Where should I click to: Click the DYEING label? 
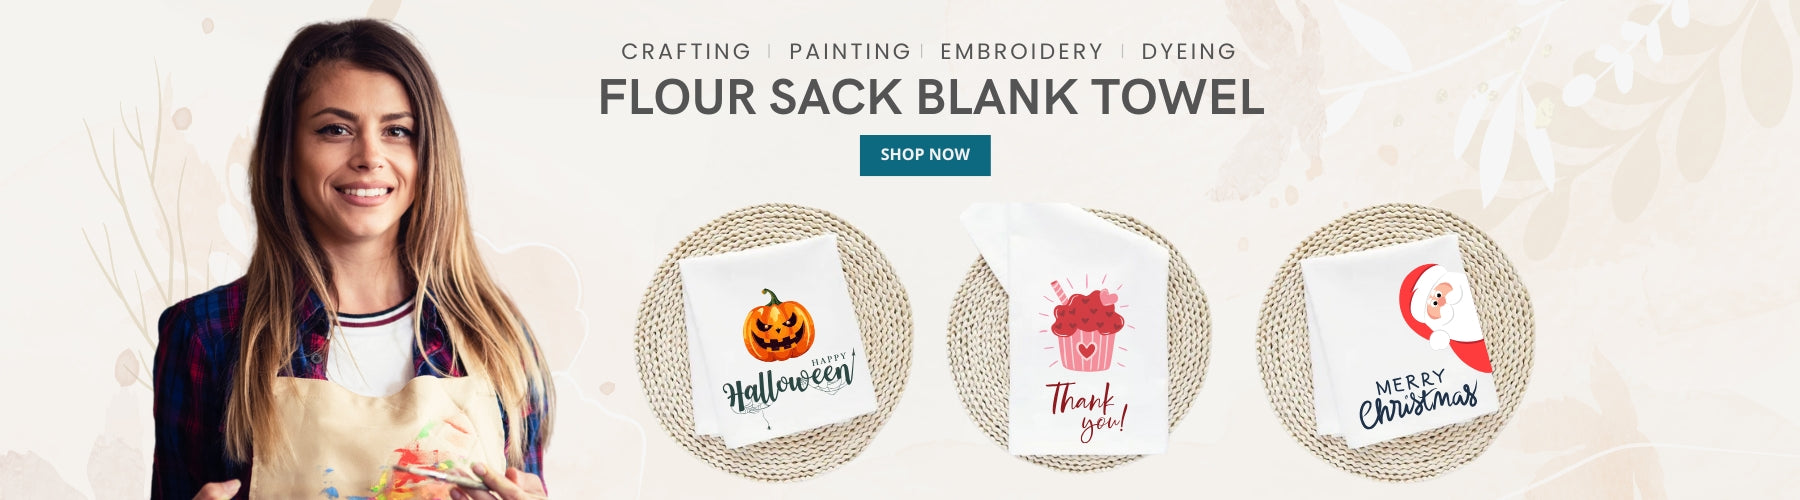pyautogui.click(x=1188, y=51)
